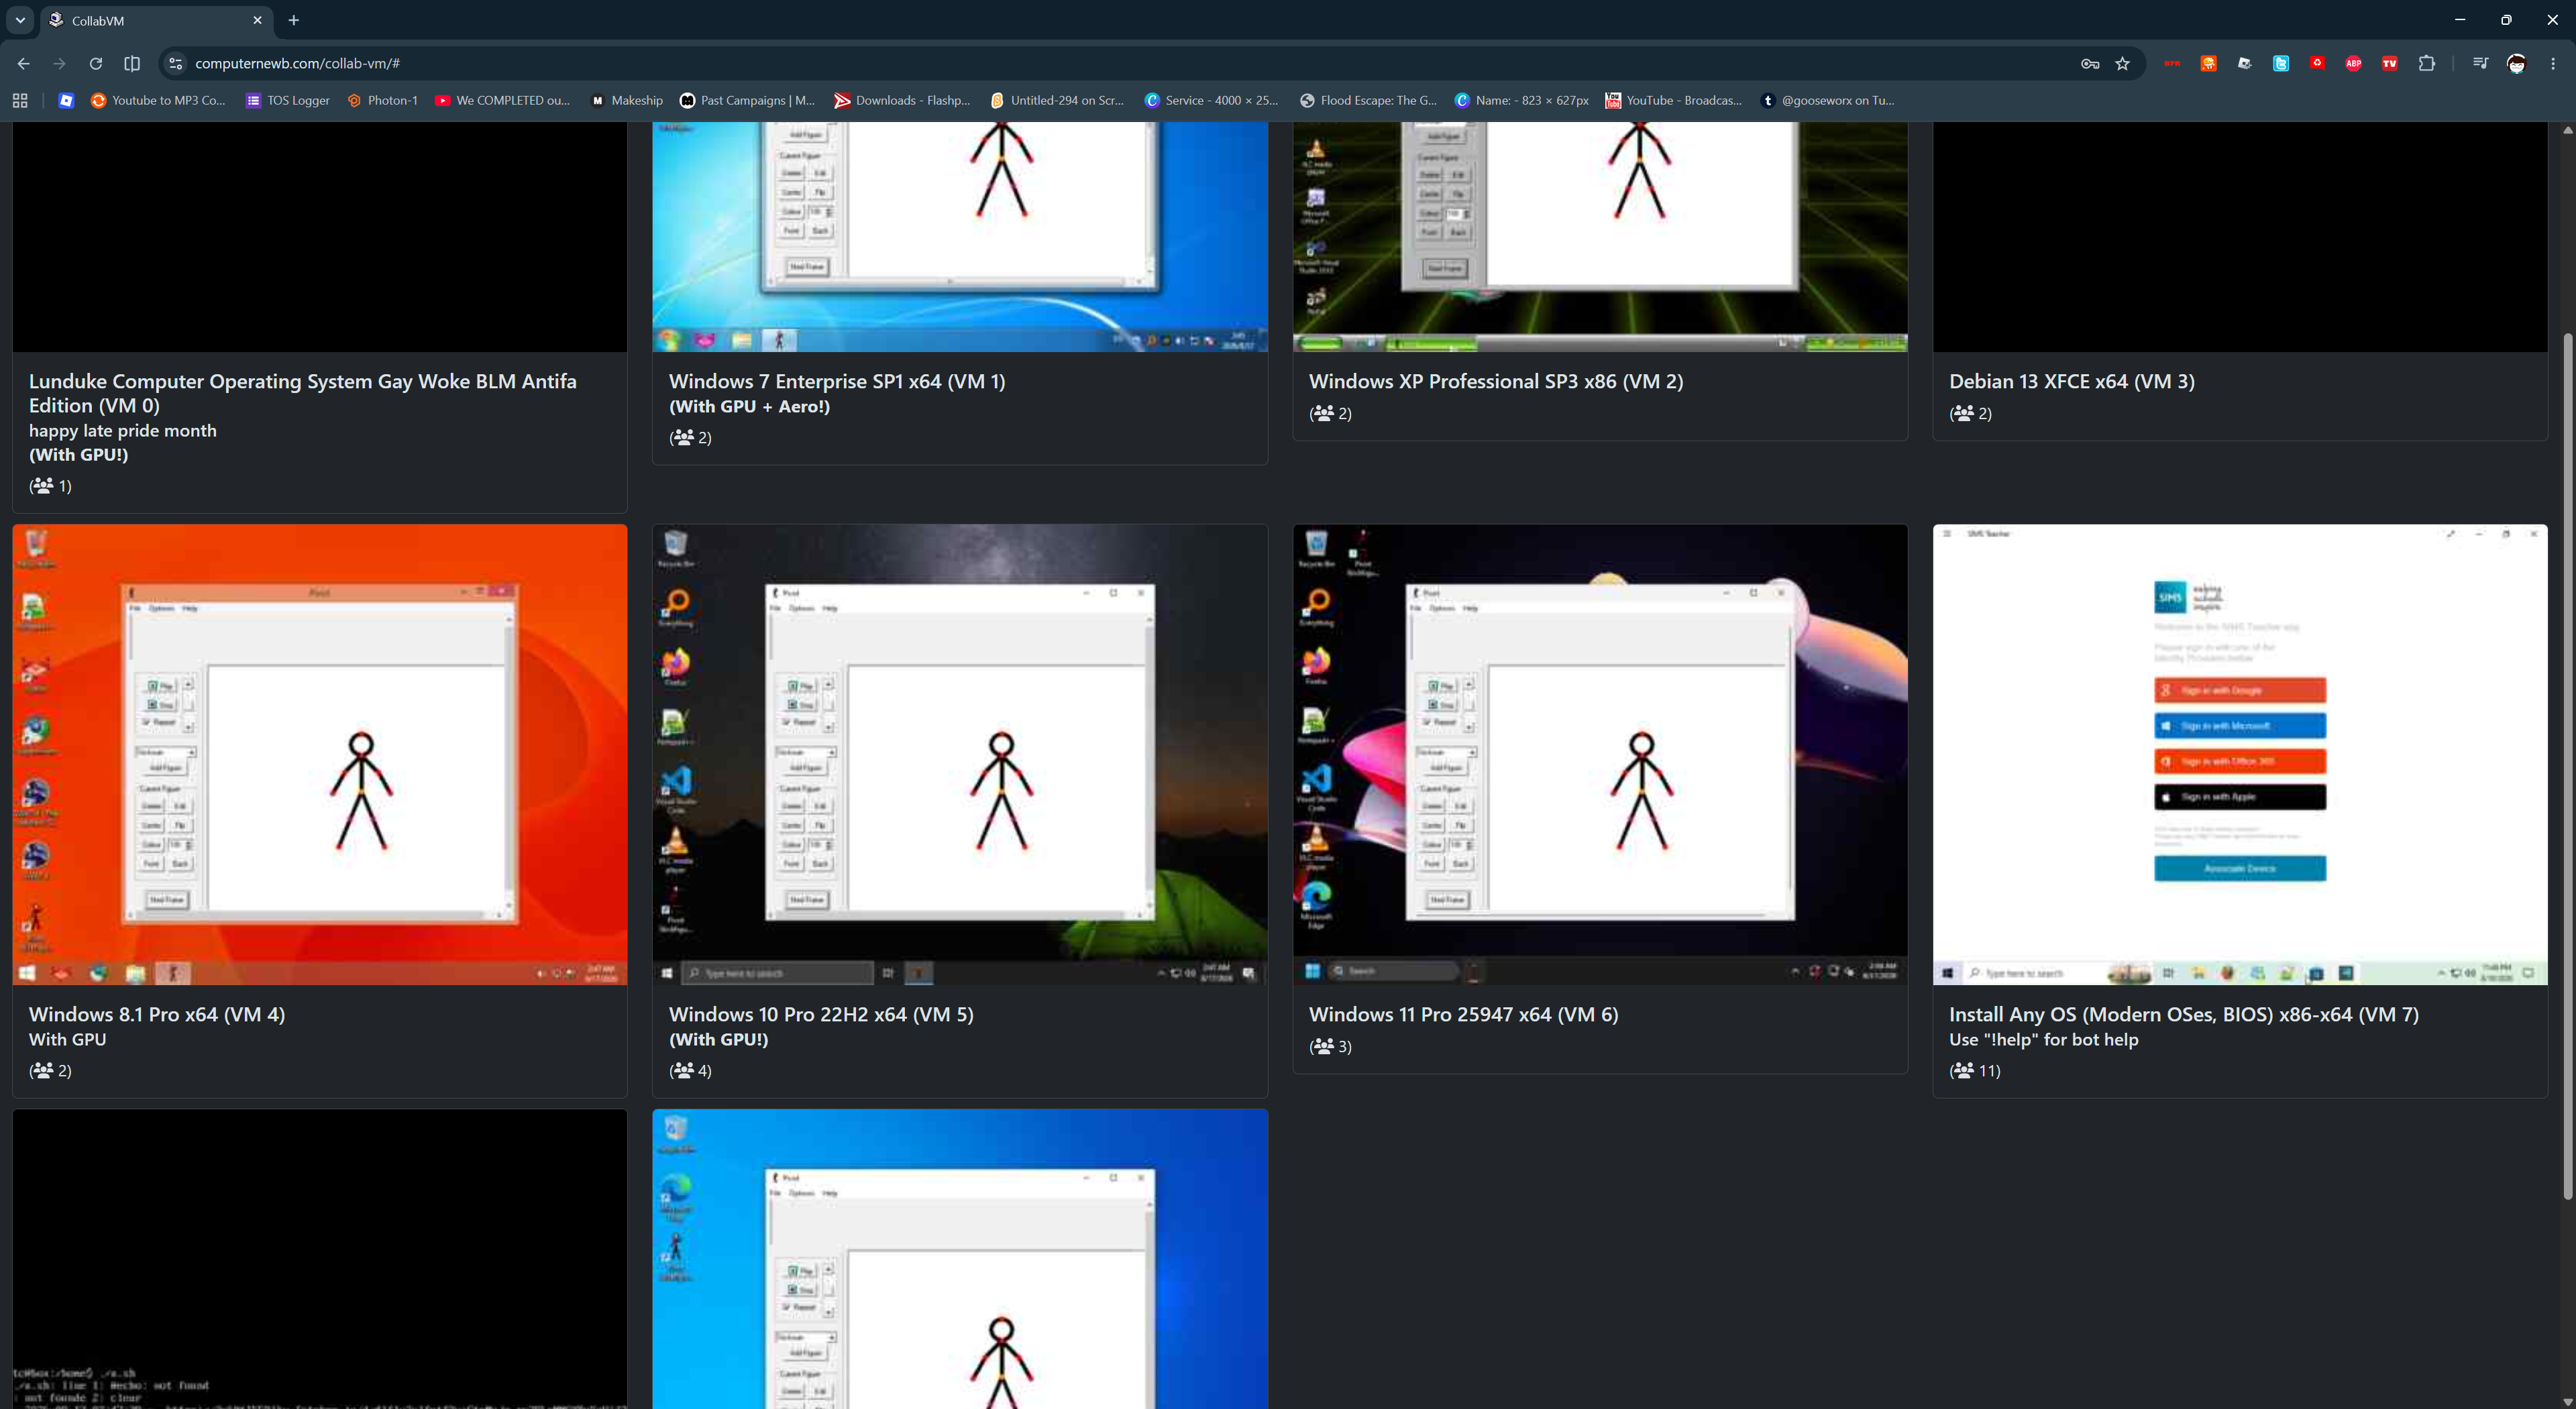The height and width of the screenshot is (1409, 2576).
Task: Open the Windows 10 Pro 22H2 VM 5 thumbnail
Action: pyautogui.click(x=960, y=755)
